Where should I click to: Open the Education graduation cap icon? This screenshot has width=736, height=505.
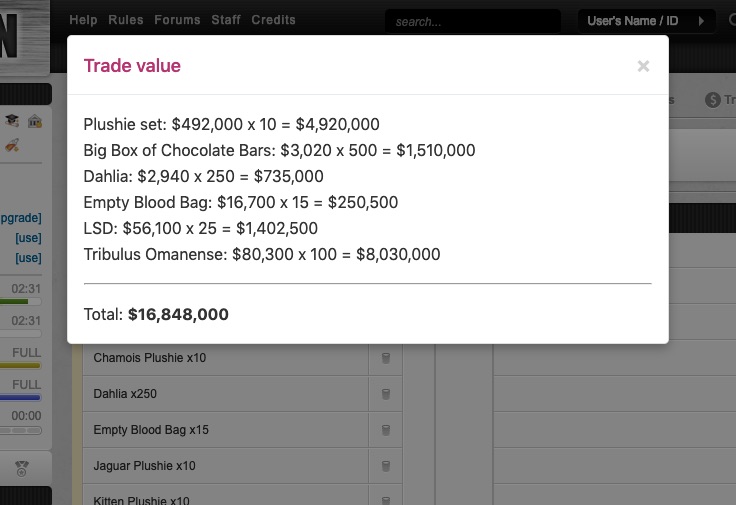click(12, 121)
